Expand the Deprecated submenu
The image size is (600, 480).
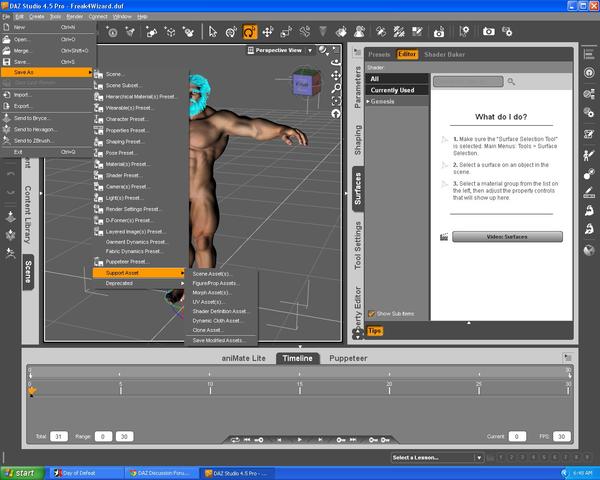pyautogui.click(x=139, y=283)
